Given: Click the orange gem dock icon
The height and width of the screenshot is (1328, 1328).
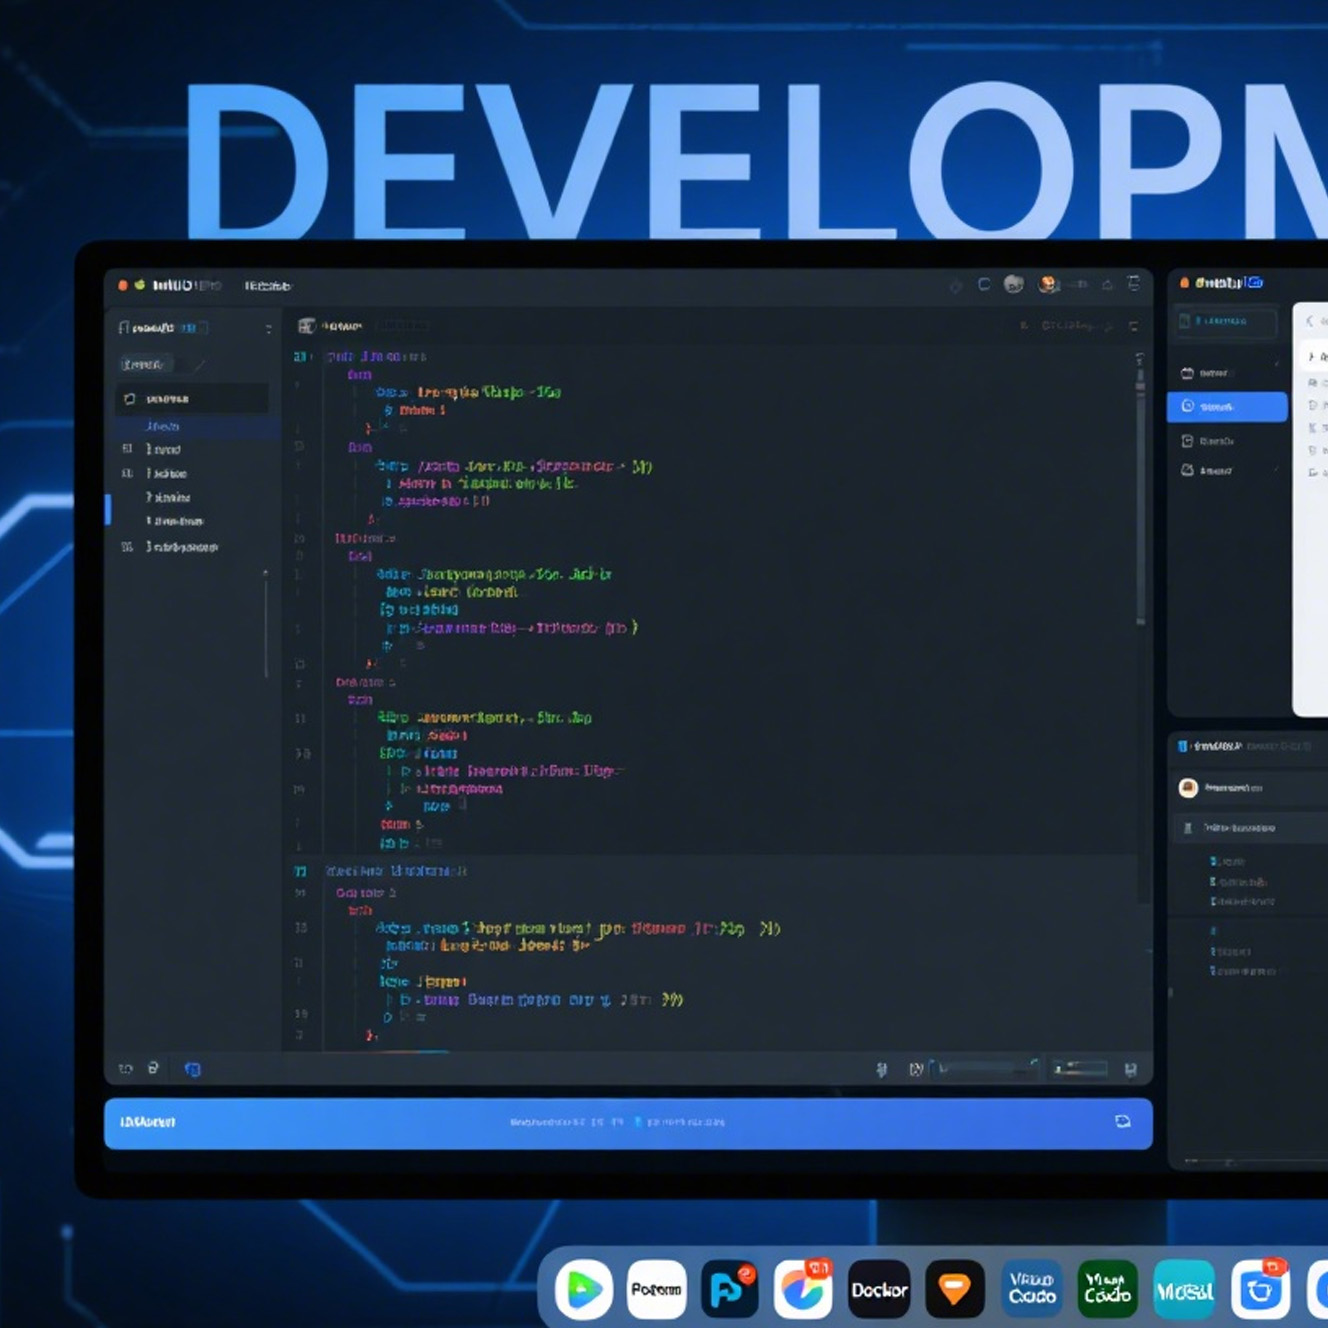Looking at the screenshot, I should point(954,1290).
